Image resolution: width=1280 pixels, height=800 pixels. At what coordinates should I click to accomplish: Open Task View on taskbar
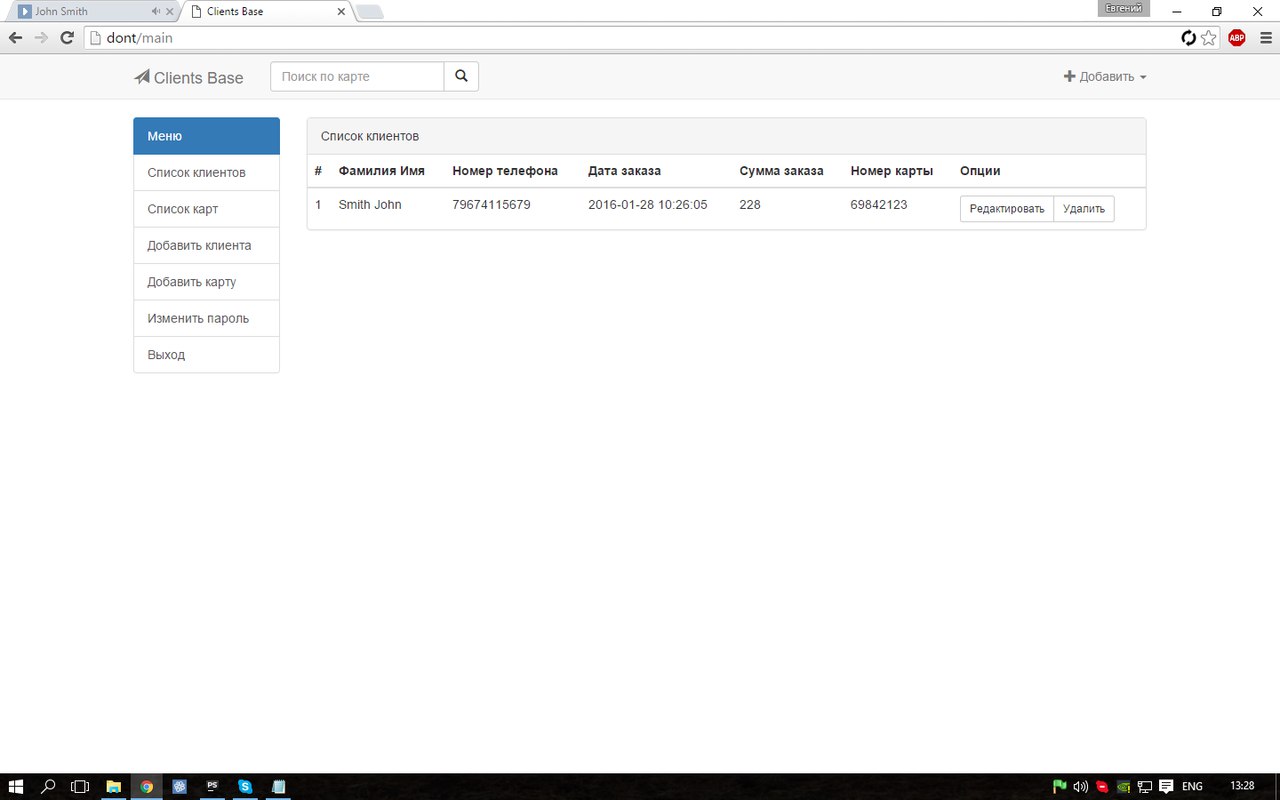80,786
